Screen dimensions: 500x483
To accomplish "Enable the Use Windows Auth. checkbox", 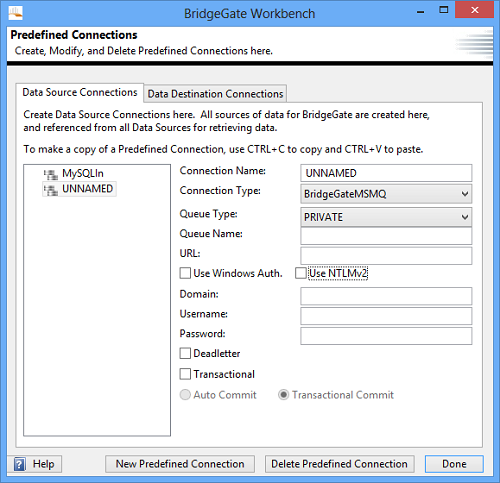I will pos(185,273).
